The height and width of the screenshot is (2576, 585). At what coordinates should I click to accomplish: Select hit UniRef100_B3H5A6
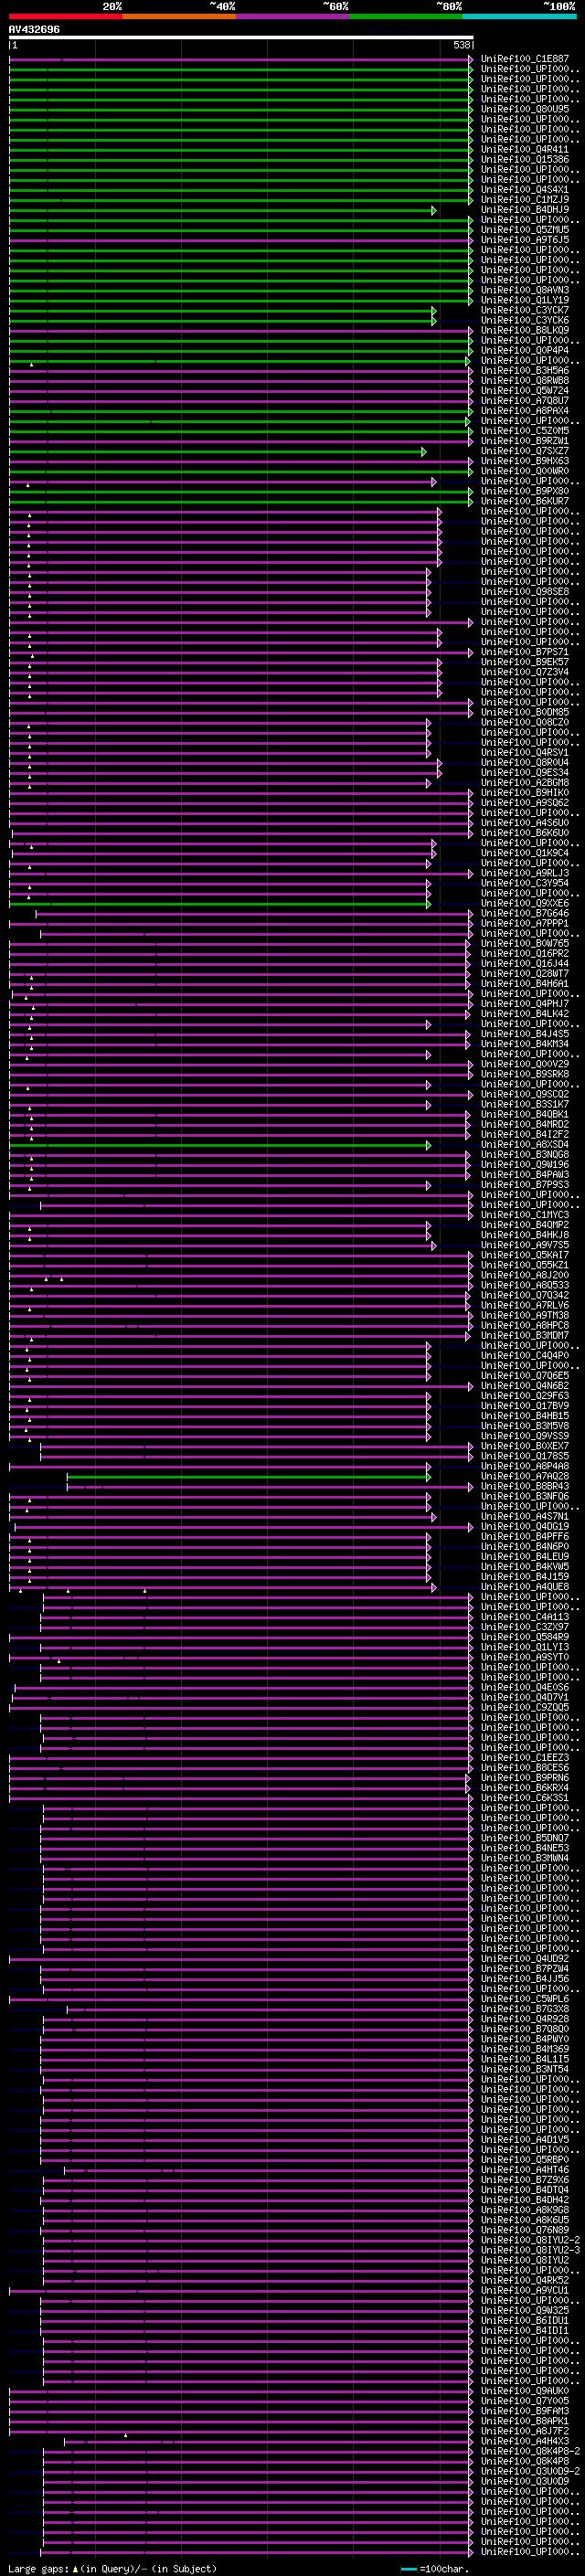525,371
